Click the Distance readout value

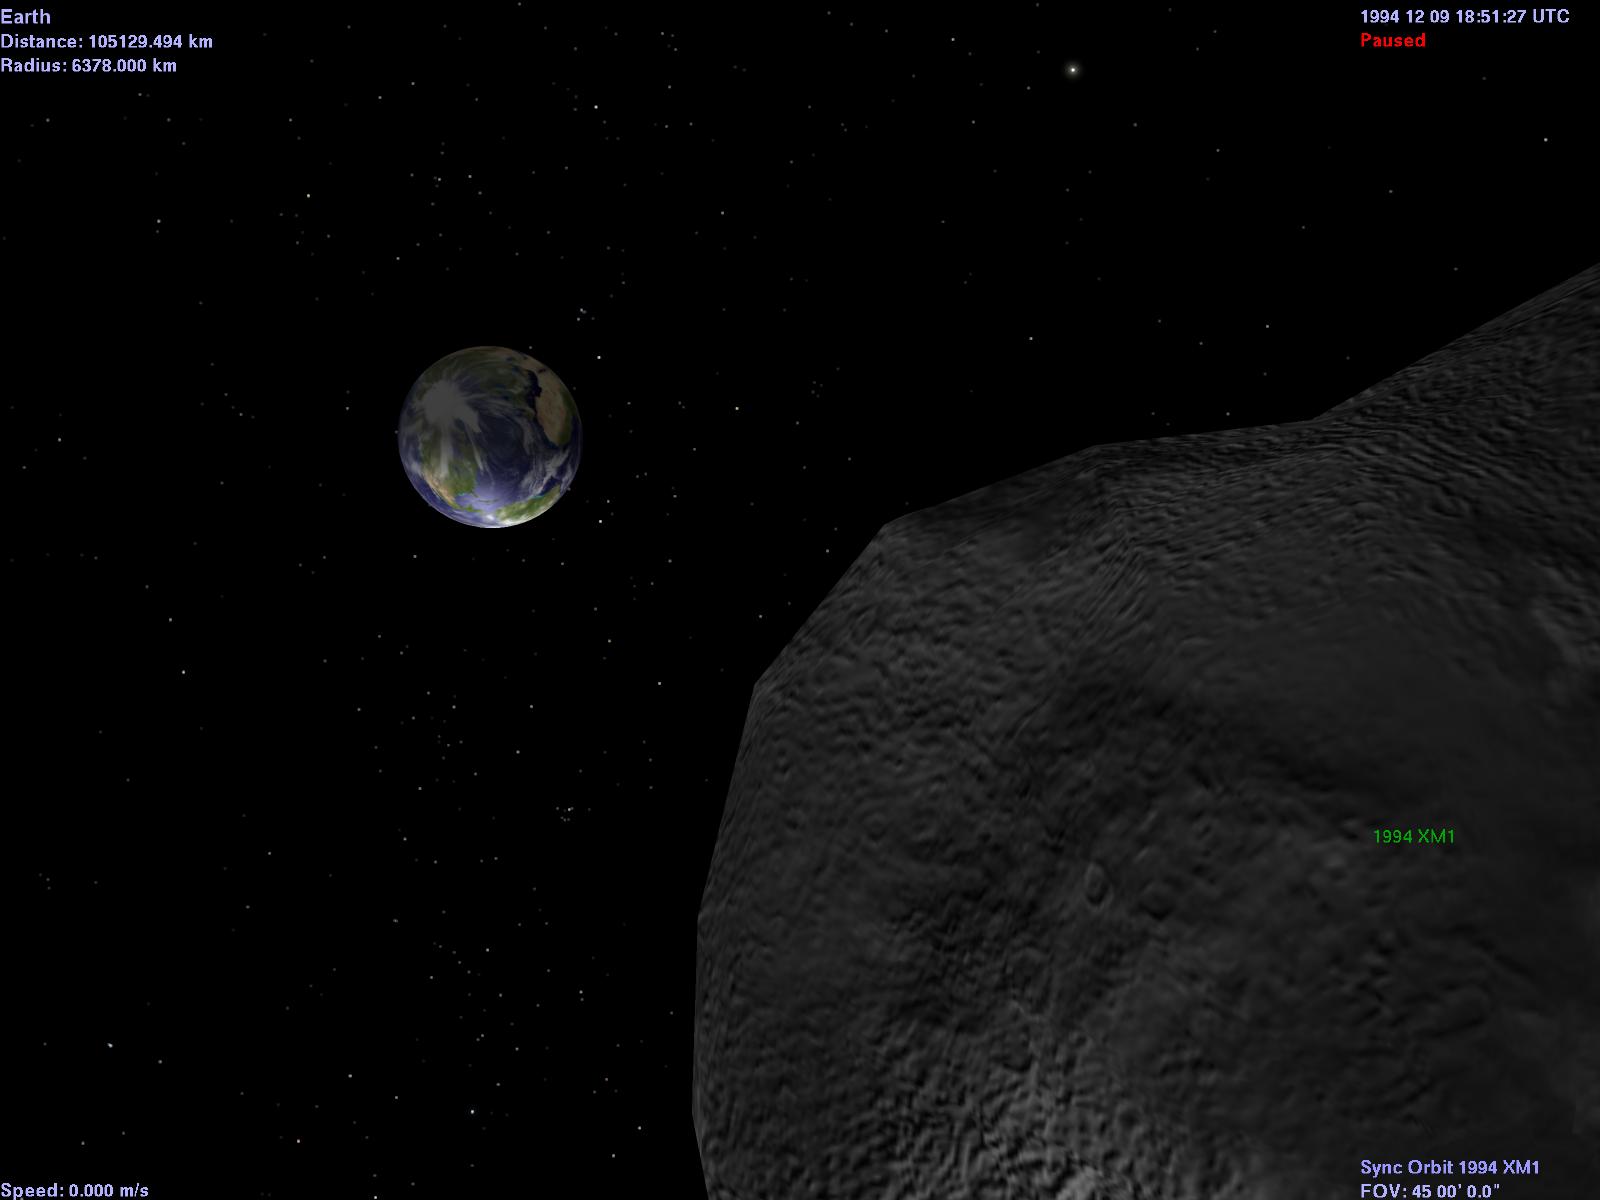point(106,42)
